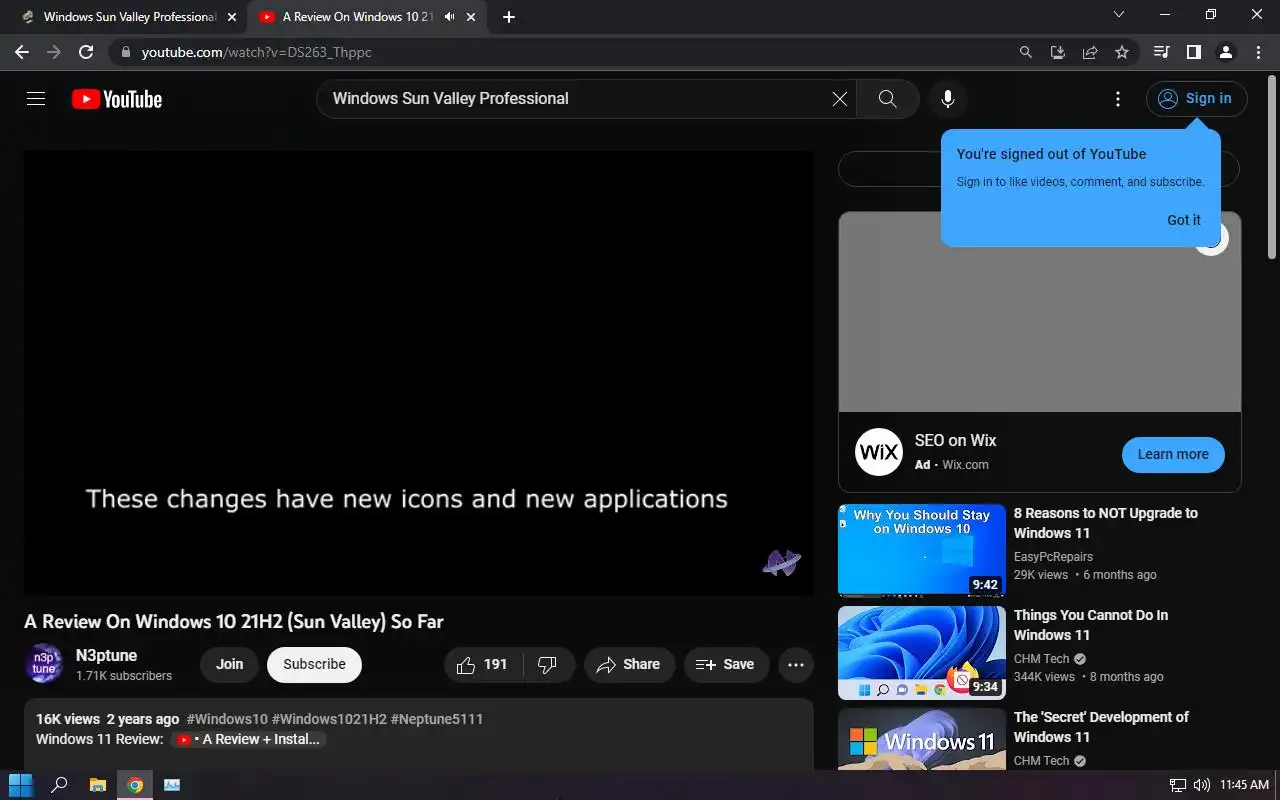Viewport: 1280px width, 800px height.
Task: Open the tab search dropdown chevron
Action: (1118, 15)
